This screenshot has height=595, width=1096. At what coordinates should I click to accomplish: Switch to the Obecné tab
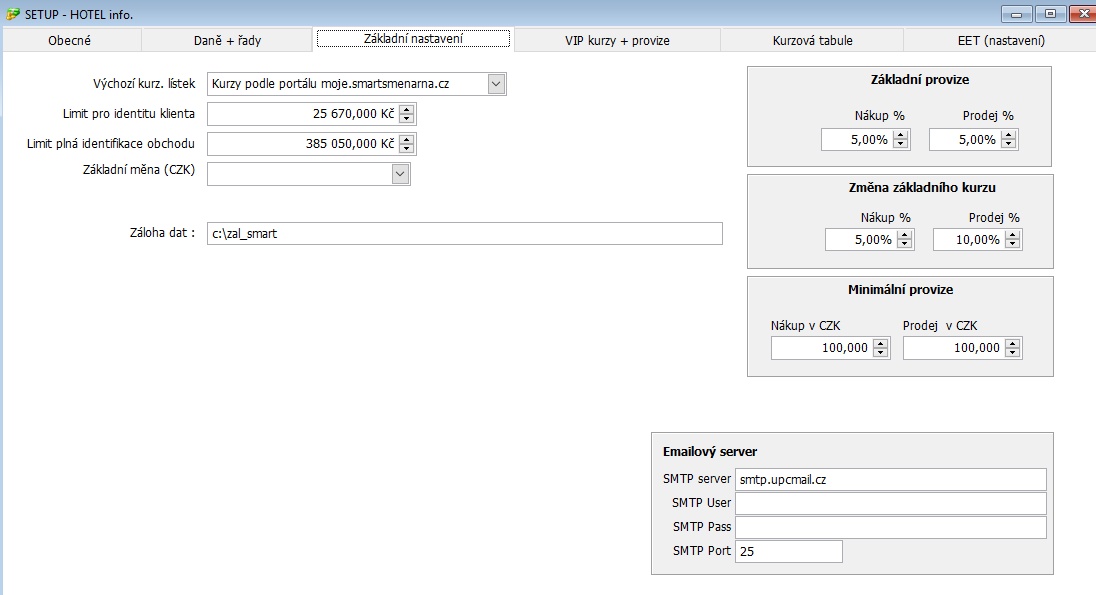(x=70, y=41)
